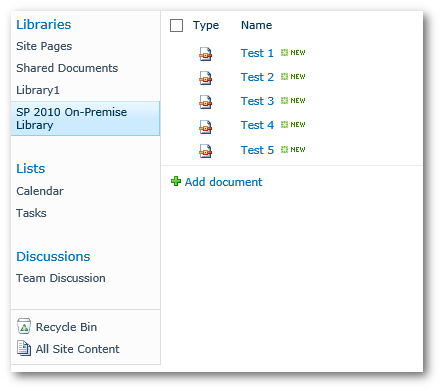This screenshot has width=442, height=391.
Task: Click the Recycle Bin icon
Action: (24, 326)
